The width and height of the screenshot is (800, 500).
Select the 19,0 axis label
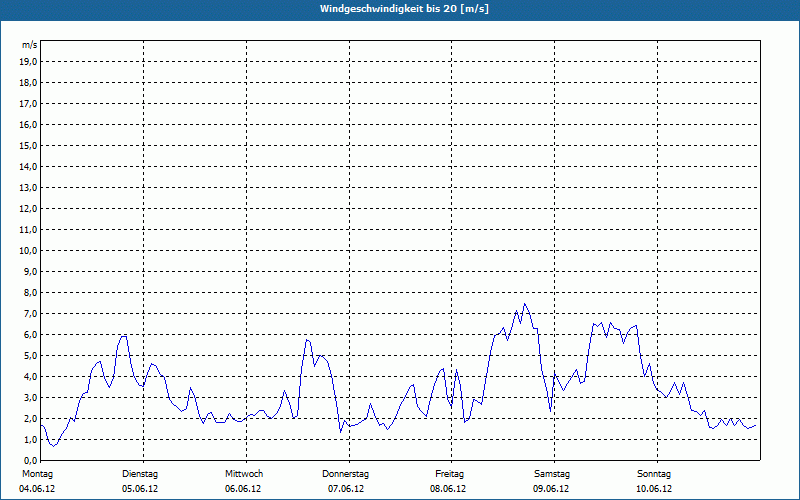click(x=28, y=62)
